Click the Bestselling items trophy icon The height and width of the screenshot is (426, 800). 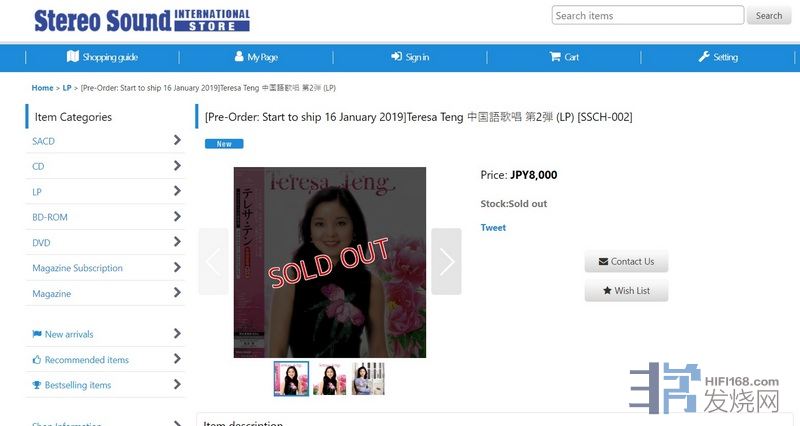coord(37,385)
